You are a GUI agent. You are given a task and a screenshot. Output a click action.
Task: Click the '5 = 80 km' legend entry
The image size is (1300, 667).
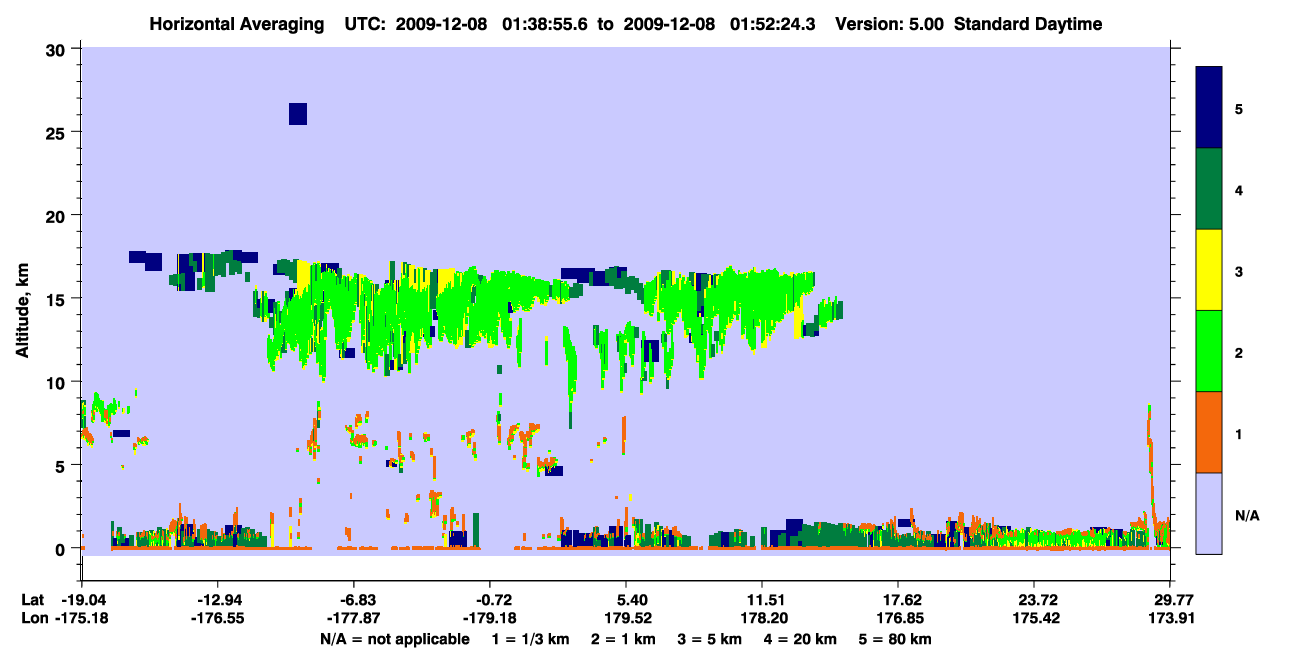click(x=893, y=639)
